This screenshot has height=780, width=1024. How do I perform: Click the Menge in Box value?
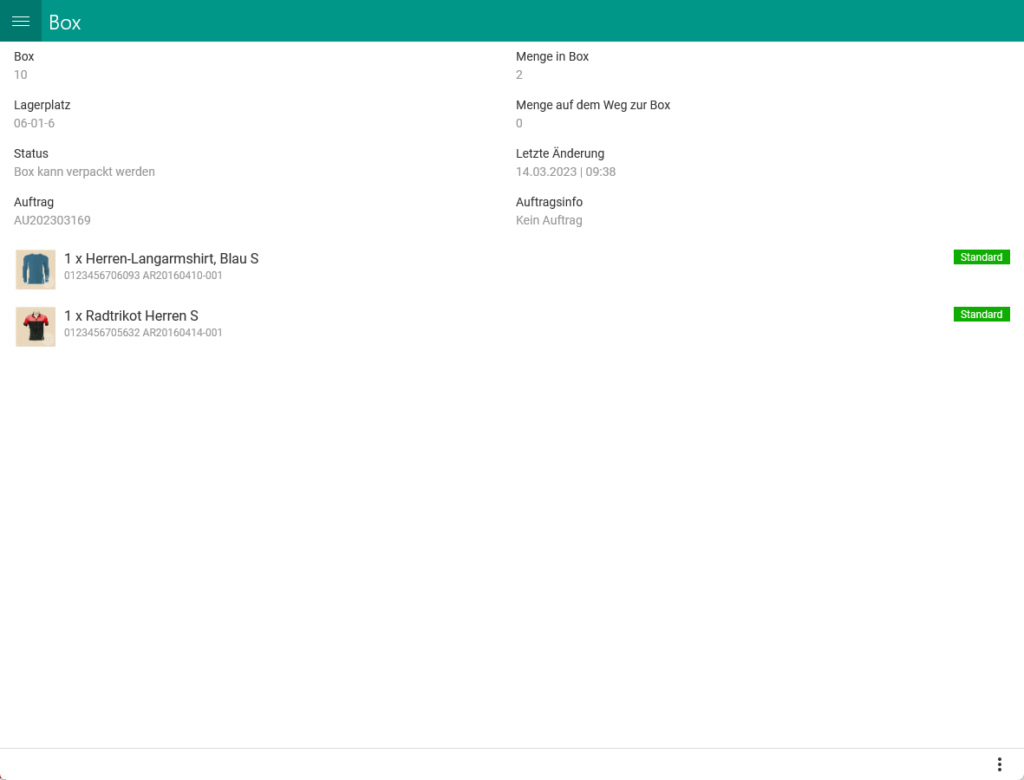(x=518, y=74)
